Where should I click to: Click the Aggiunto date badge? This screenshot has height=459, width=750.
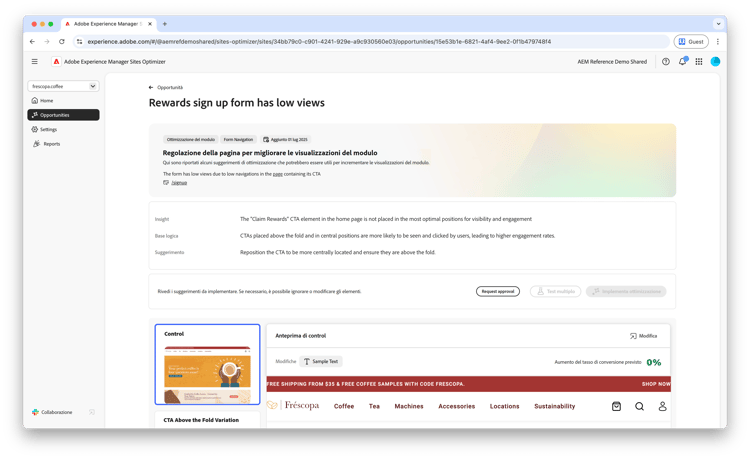coord(286,140)
